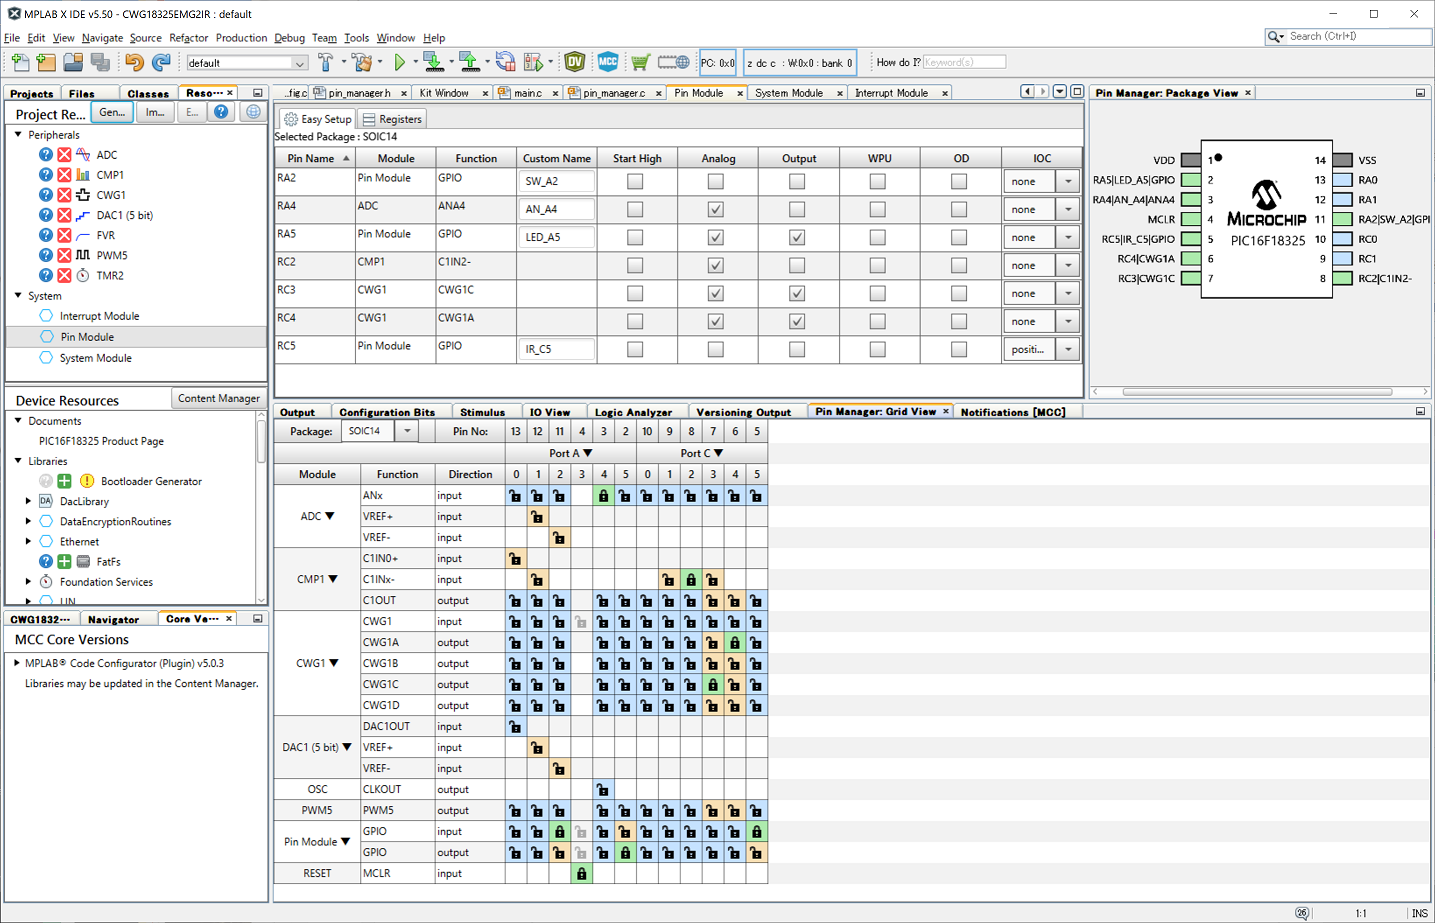Open the Production menu
The width and height of the screenshot is (1435, 923).
coord(241,38)
